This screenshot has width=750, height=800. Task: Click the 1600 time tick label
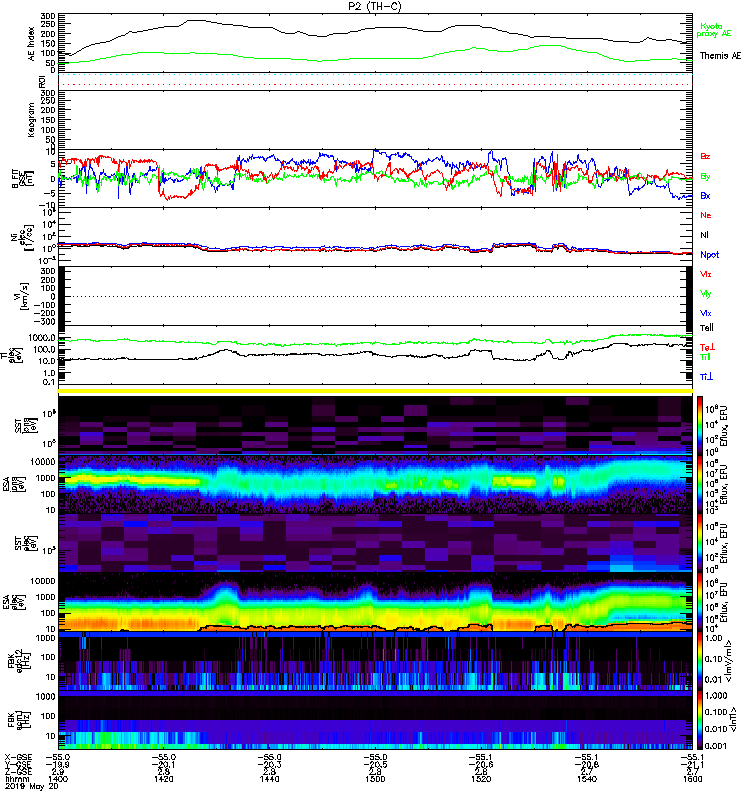[692, 779]
